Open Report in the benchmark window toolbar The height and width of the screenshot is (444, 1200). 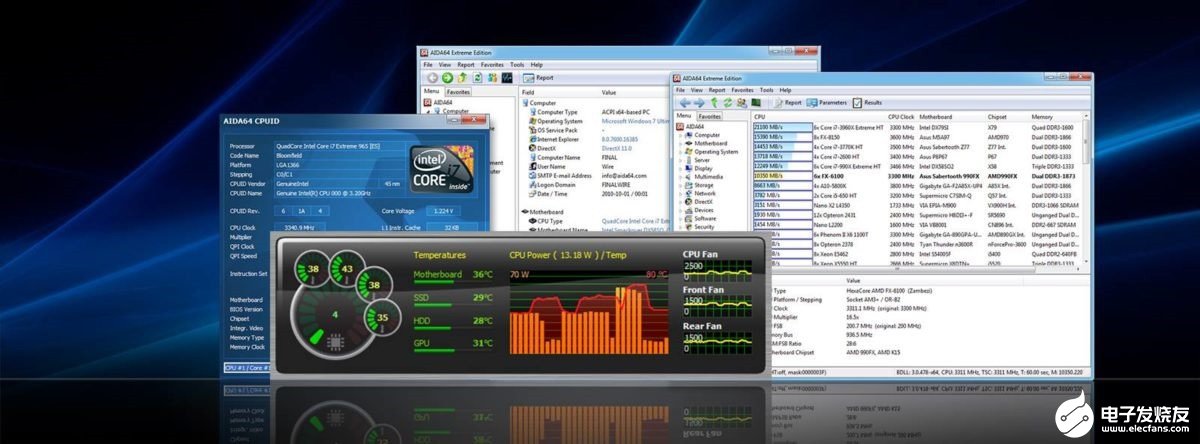[786, 102]
